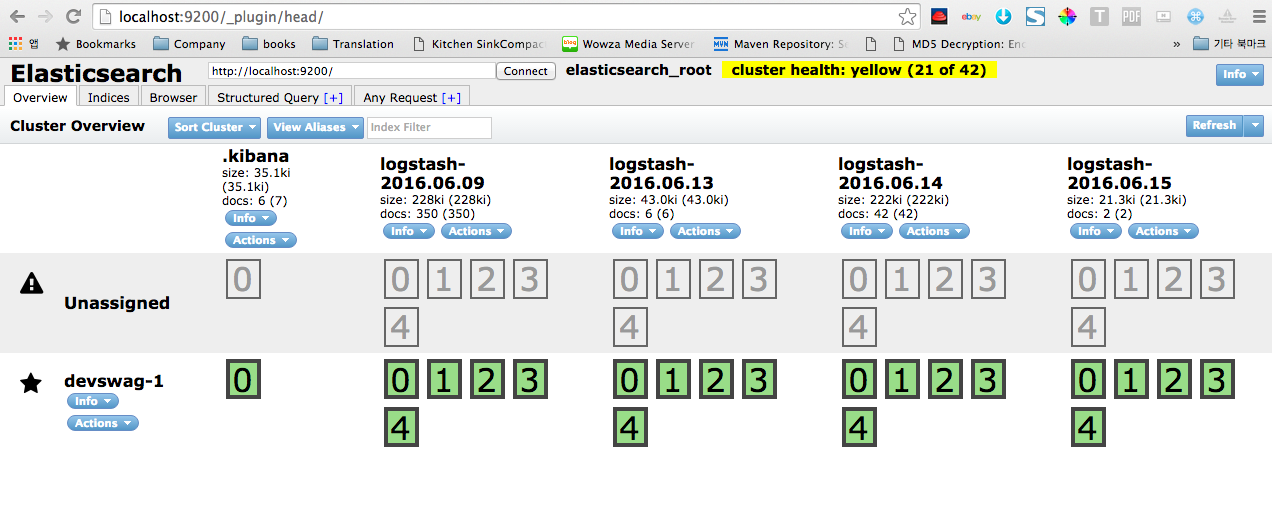Open the Structured Query tab
Viewport: 1272px width, 519px height.
pyautogui.click(x=279, y=97)
